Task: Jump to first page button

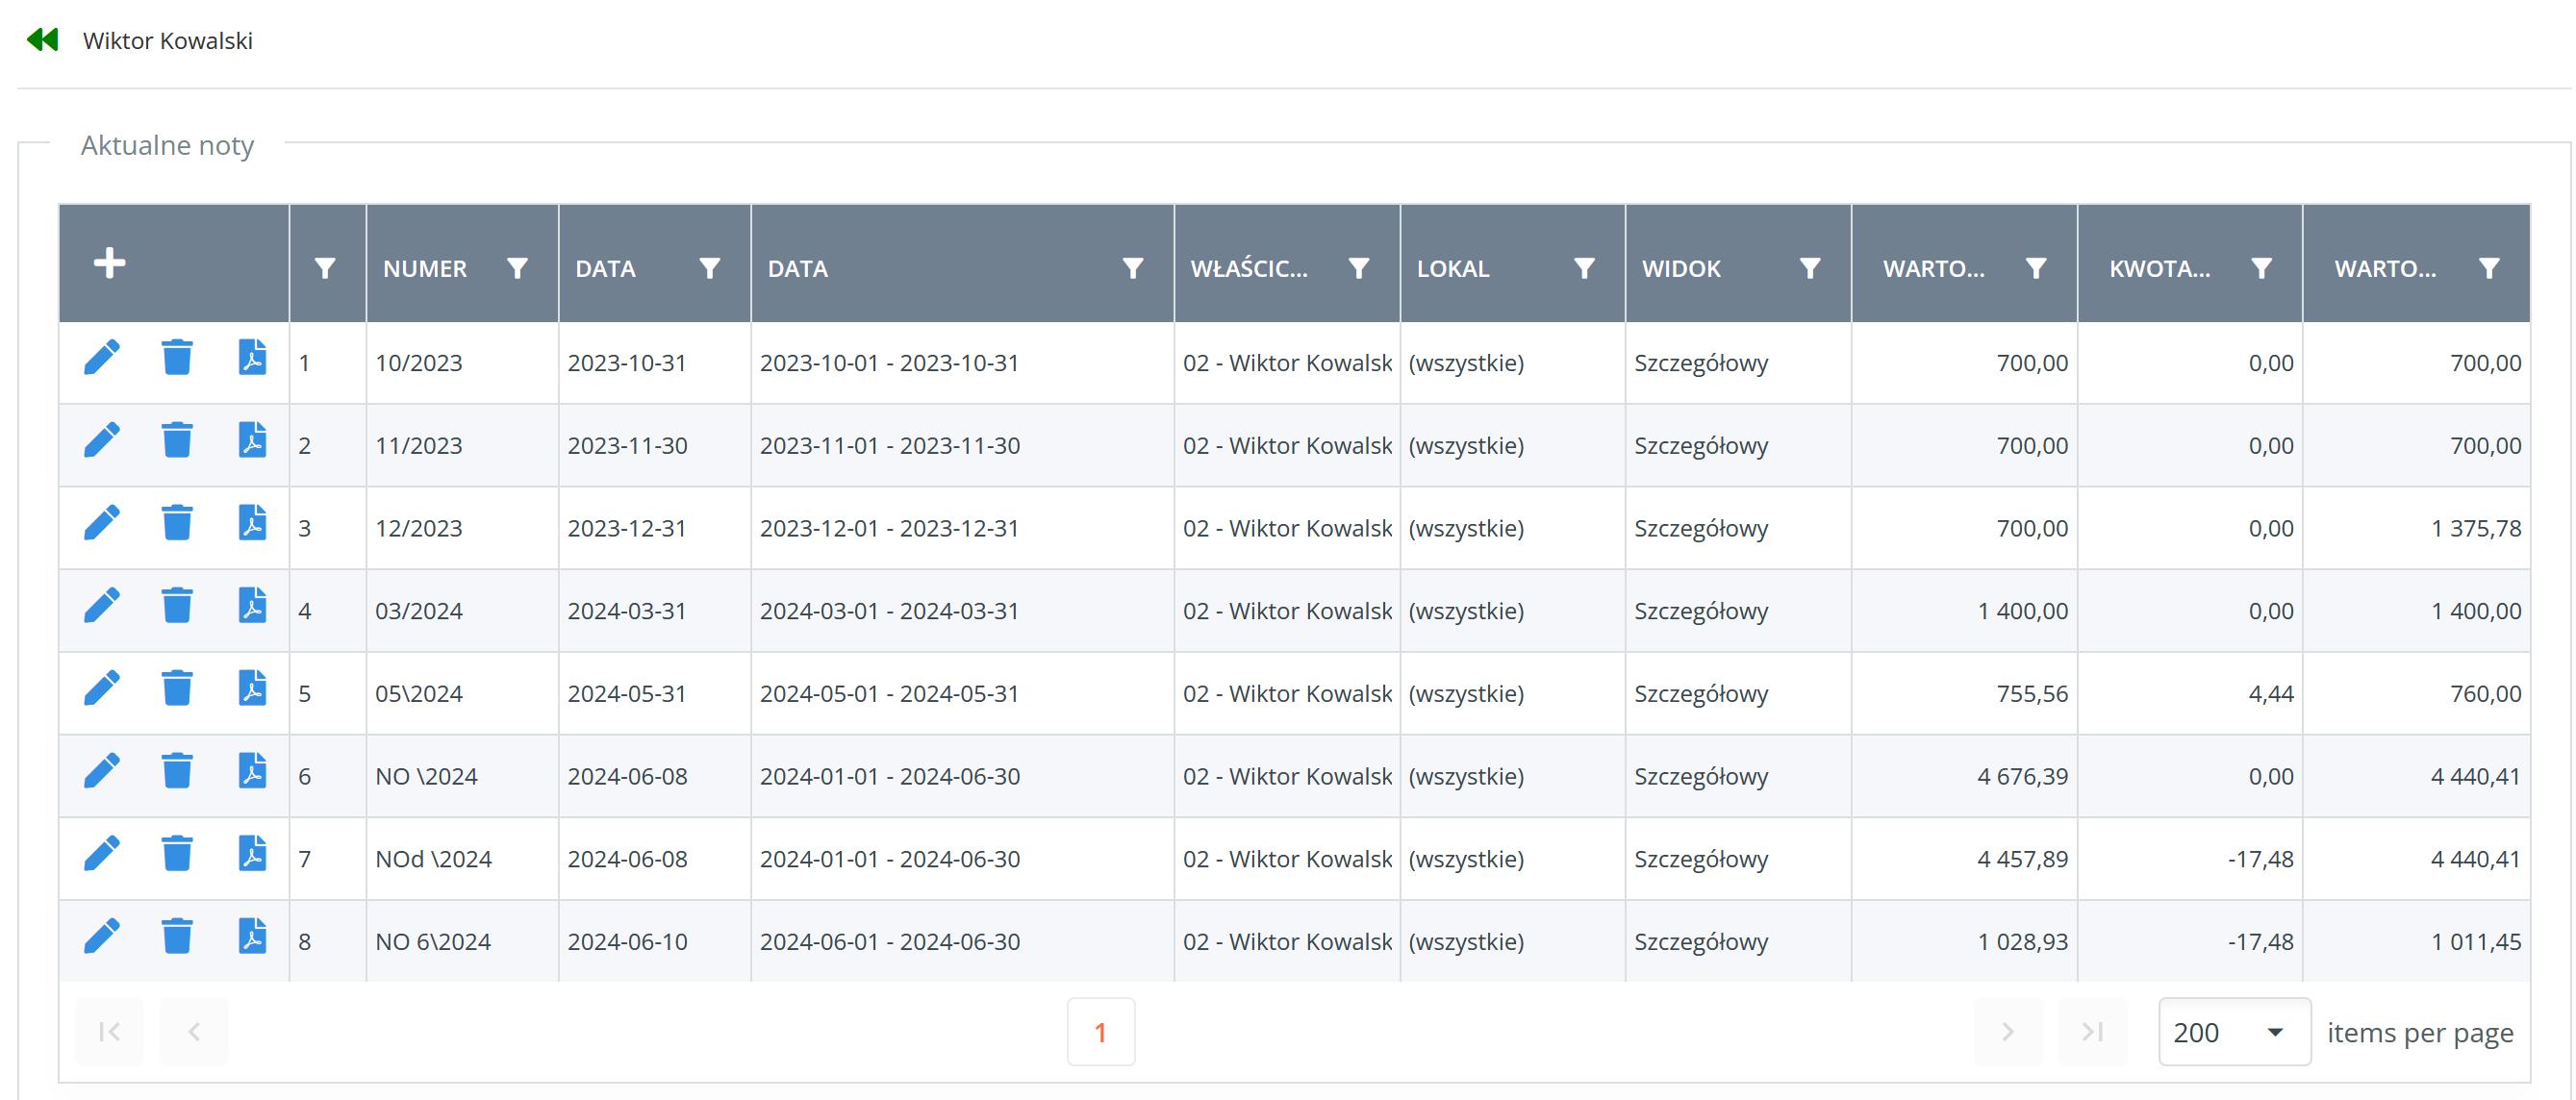Action: (109, 1032)
